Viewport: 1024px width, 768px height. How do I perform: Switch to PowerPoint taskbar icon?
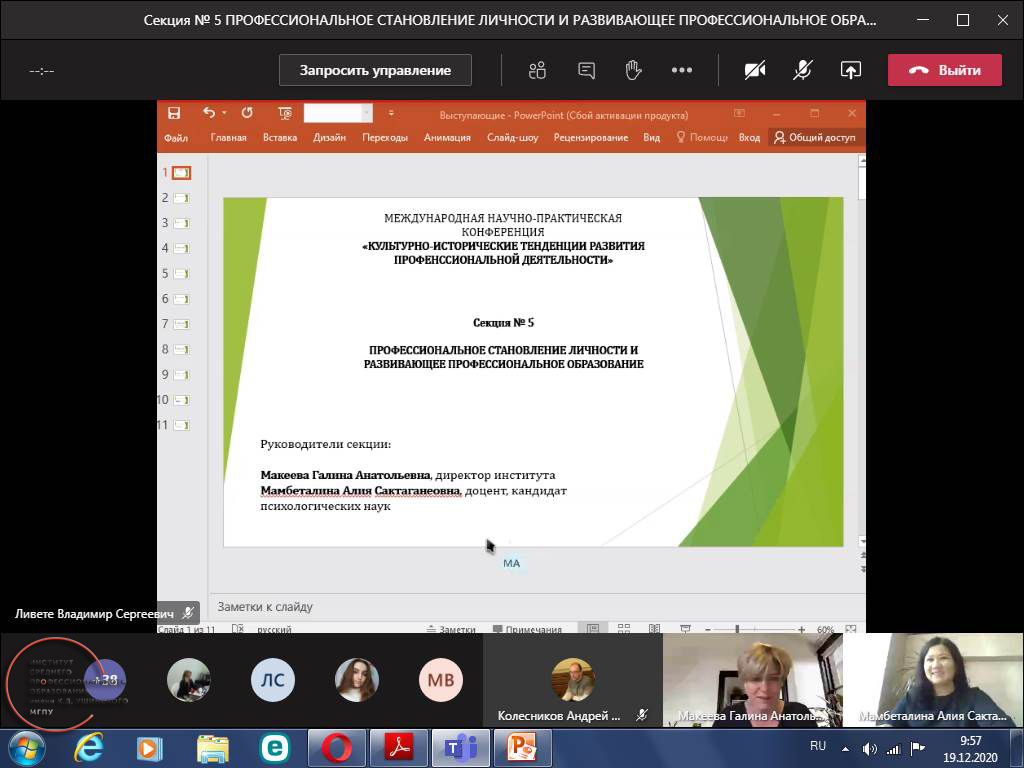tap(521, 747)
